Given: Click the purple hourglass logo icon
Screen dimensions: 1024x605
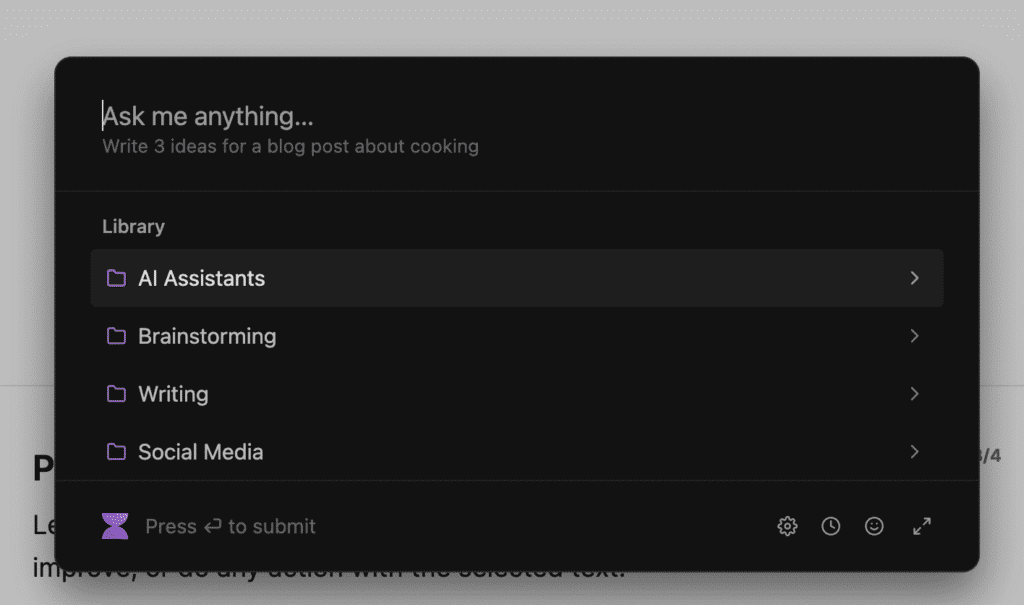Looking at the screenshot, I should click(x=115, y=526).
